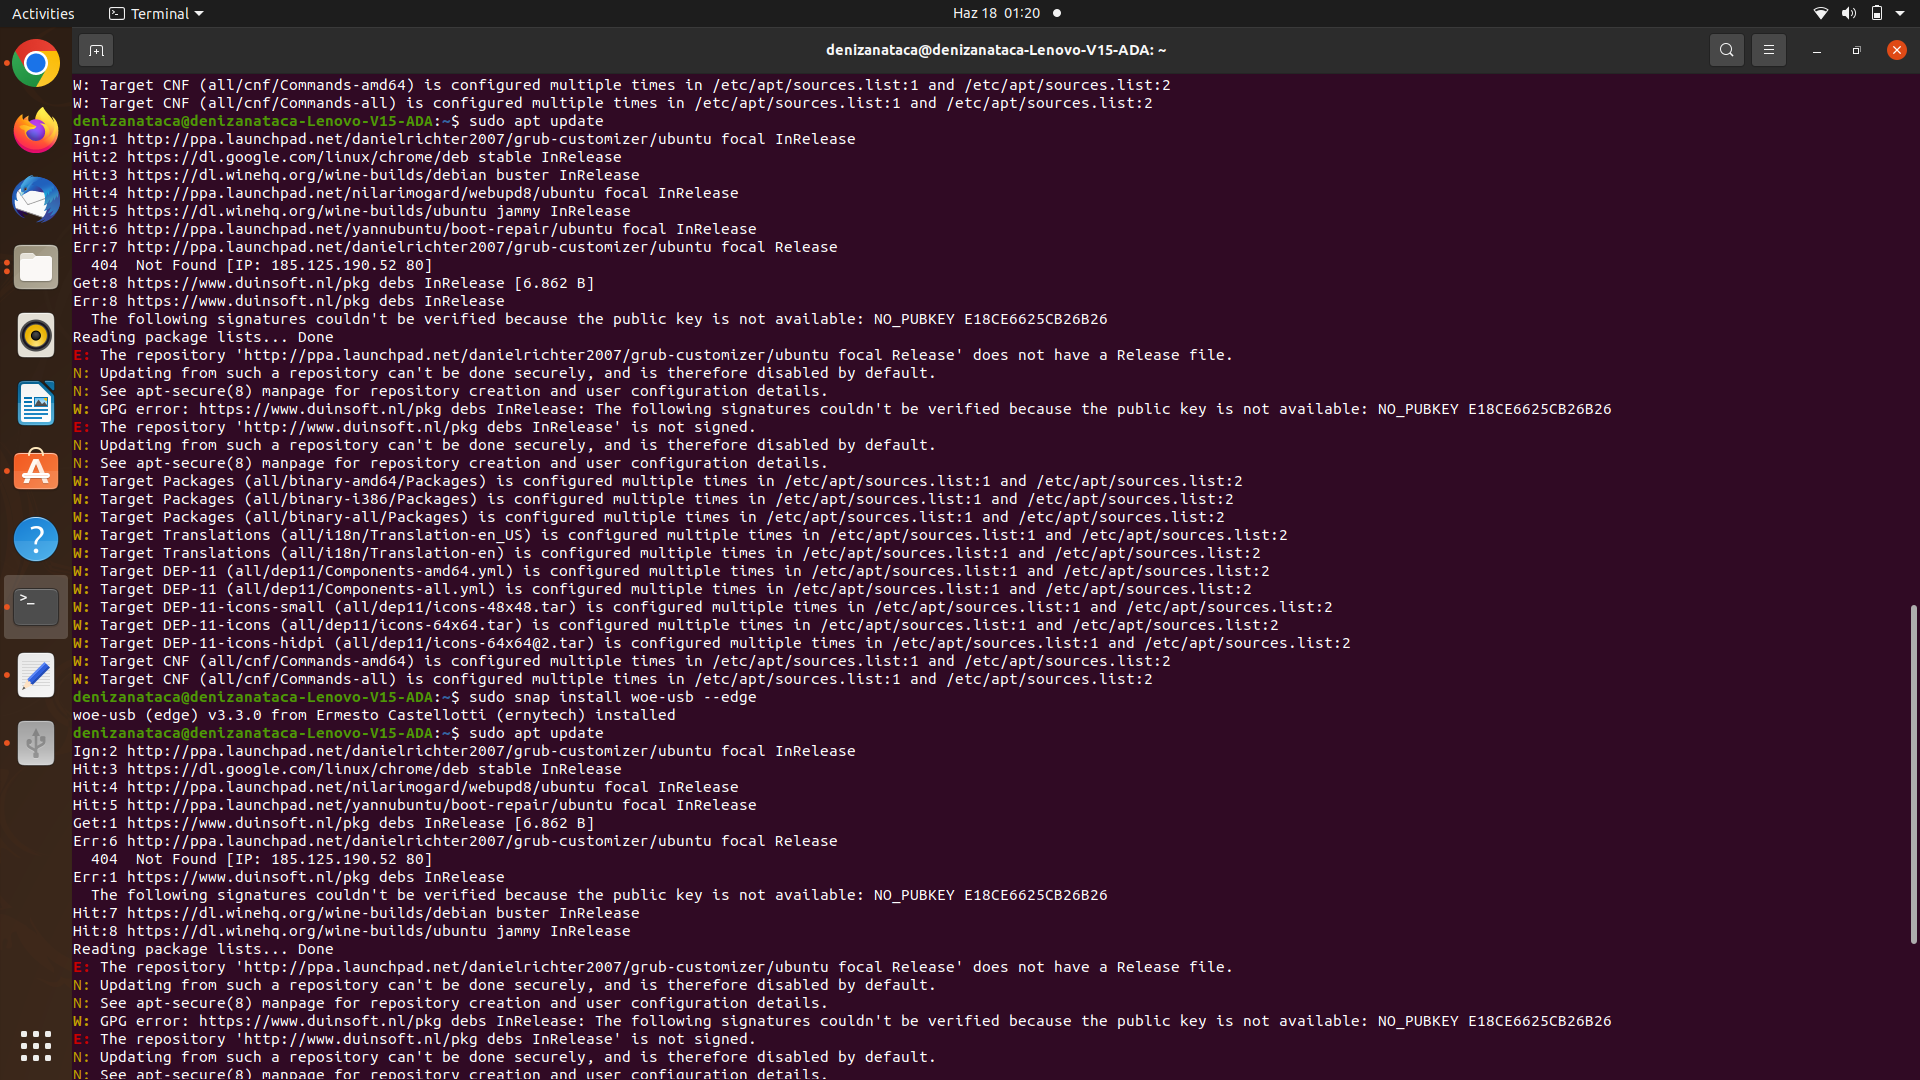Show Applications grid

pos(36,1046)
